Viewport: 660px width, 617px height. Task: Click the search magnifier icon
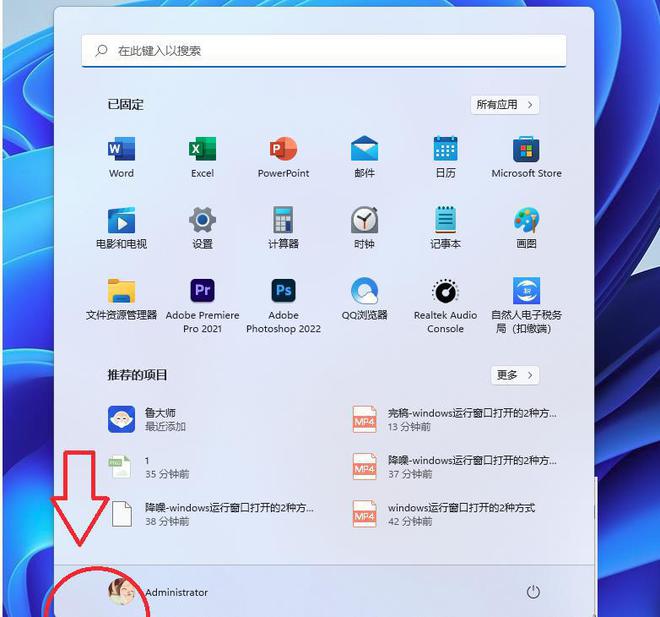click(x=101, y=51)
